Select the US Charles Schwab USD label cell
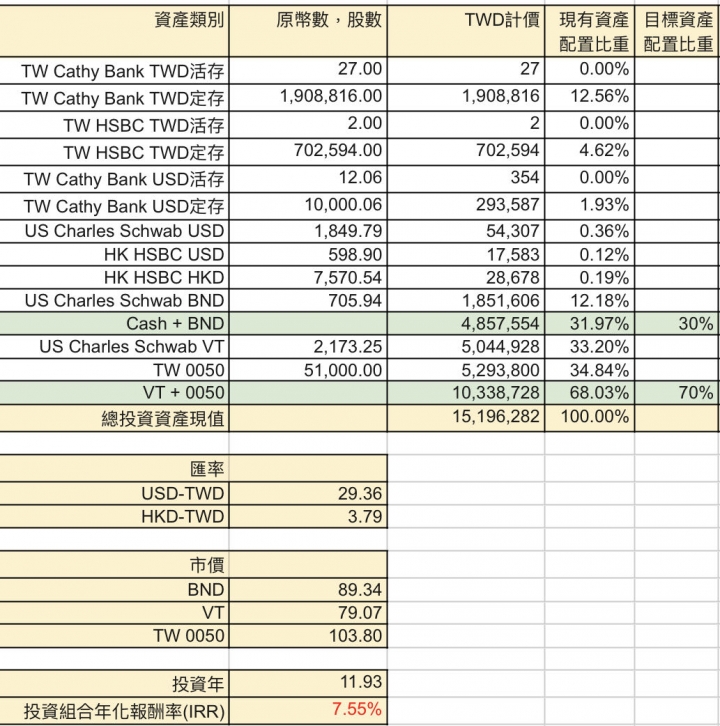 click(x=114, y=231)
